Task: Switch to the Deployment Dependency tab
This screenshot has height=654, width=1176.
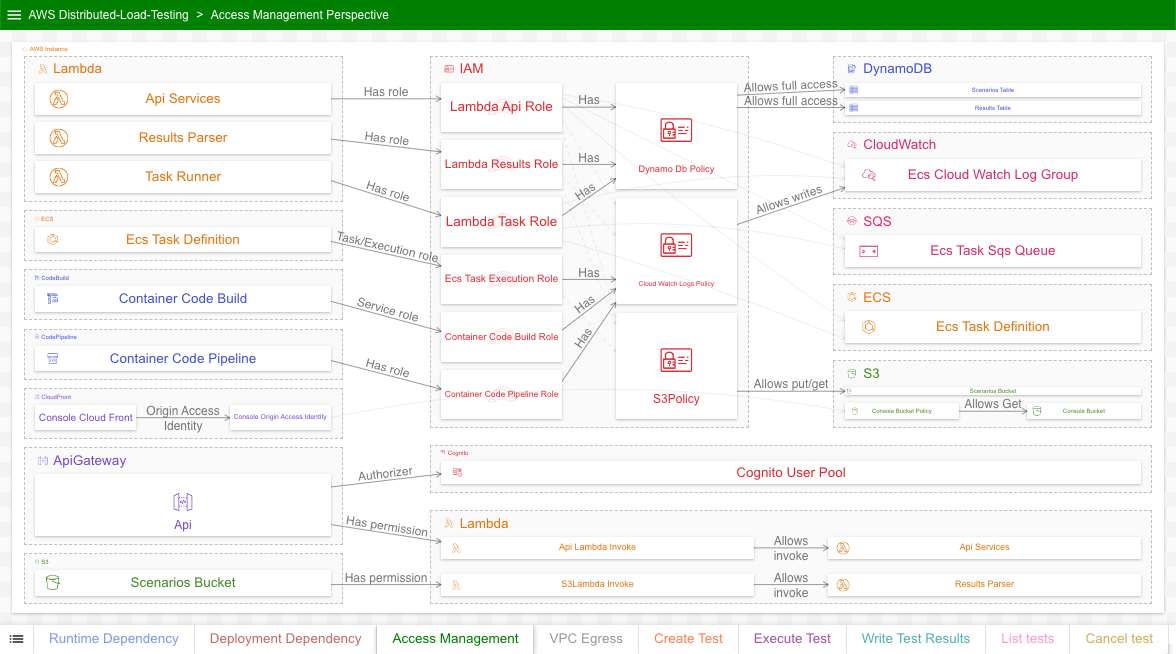Action: click(x=286, y=639)
